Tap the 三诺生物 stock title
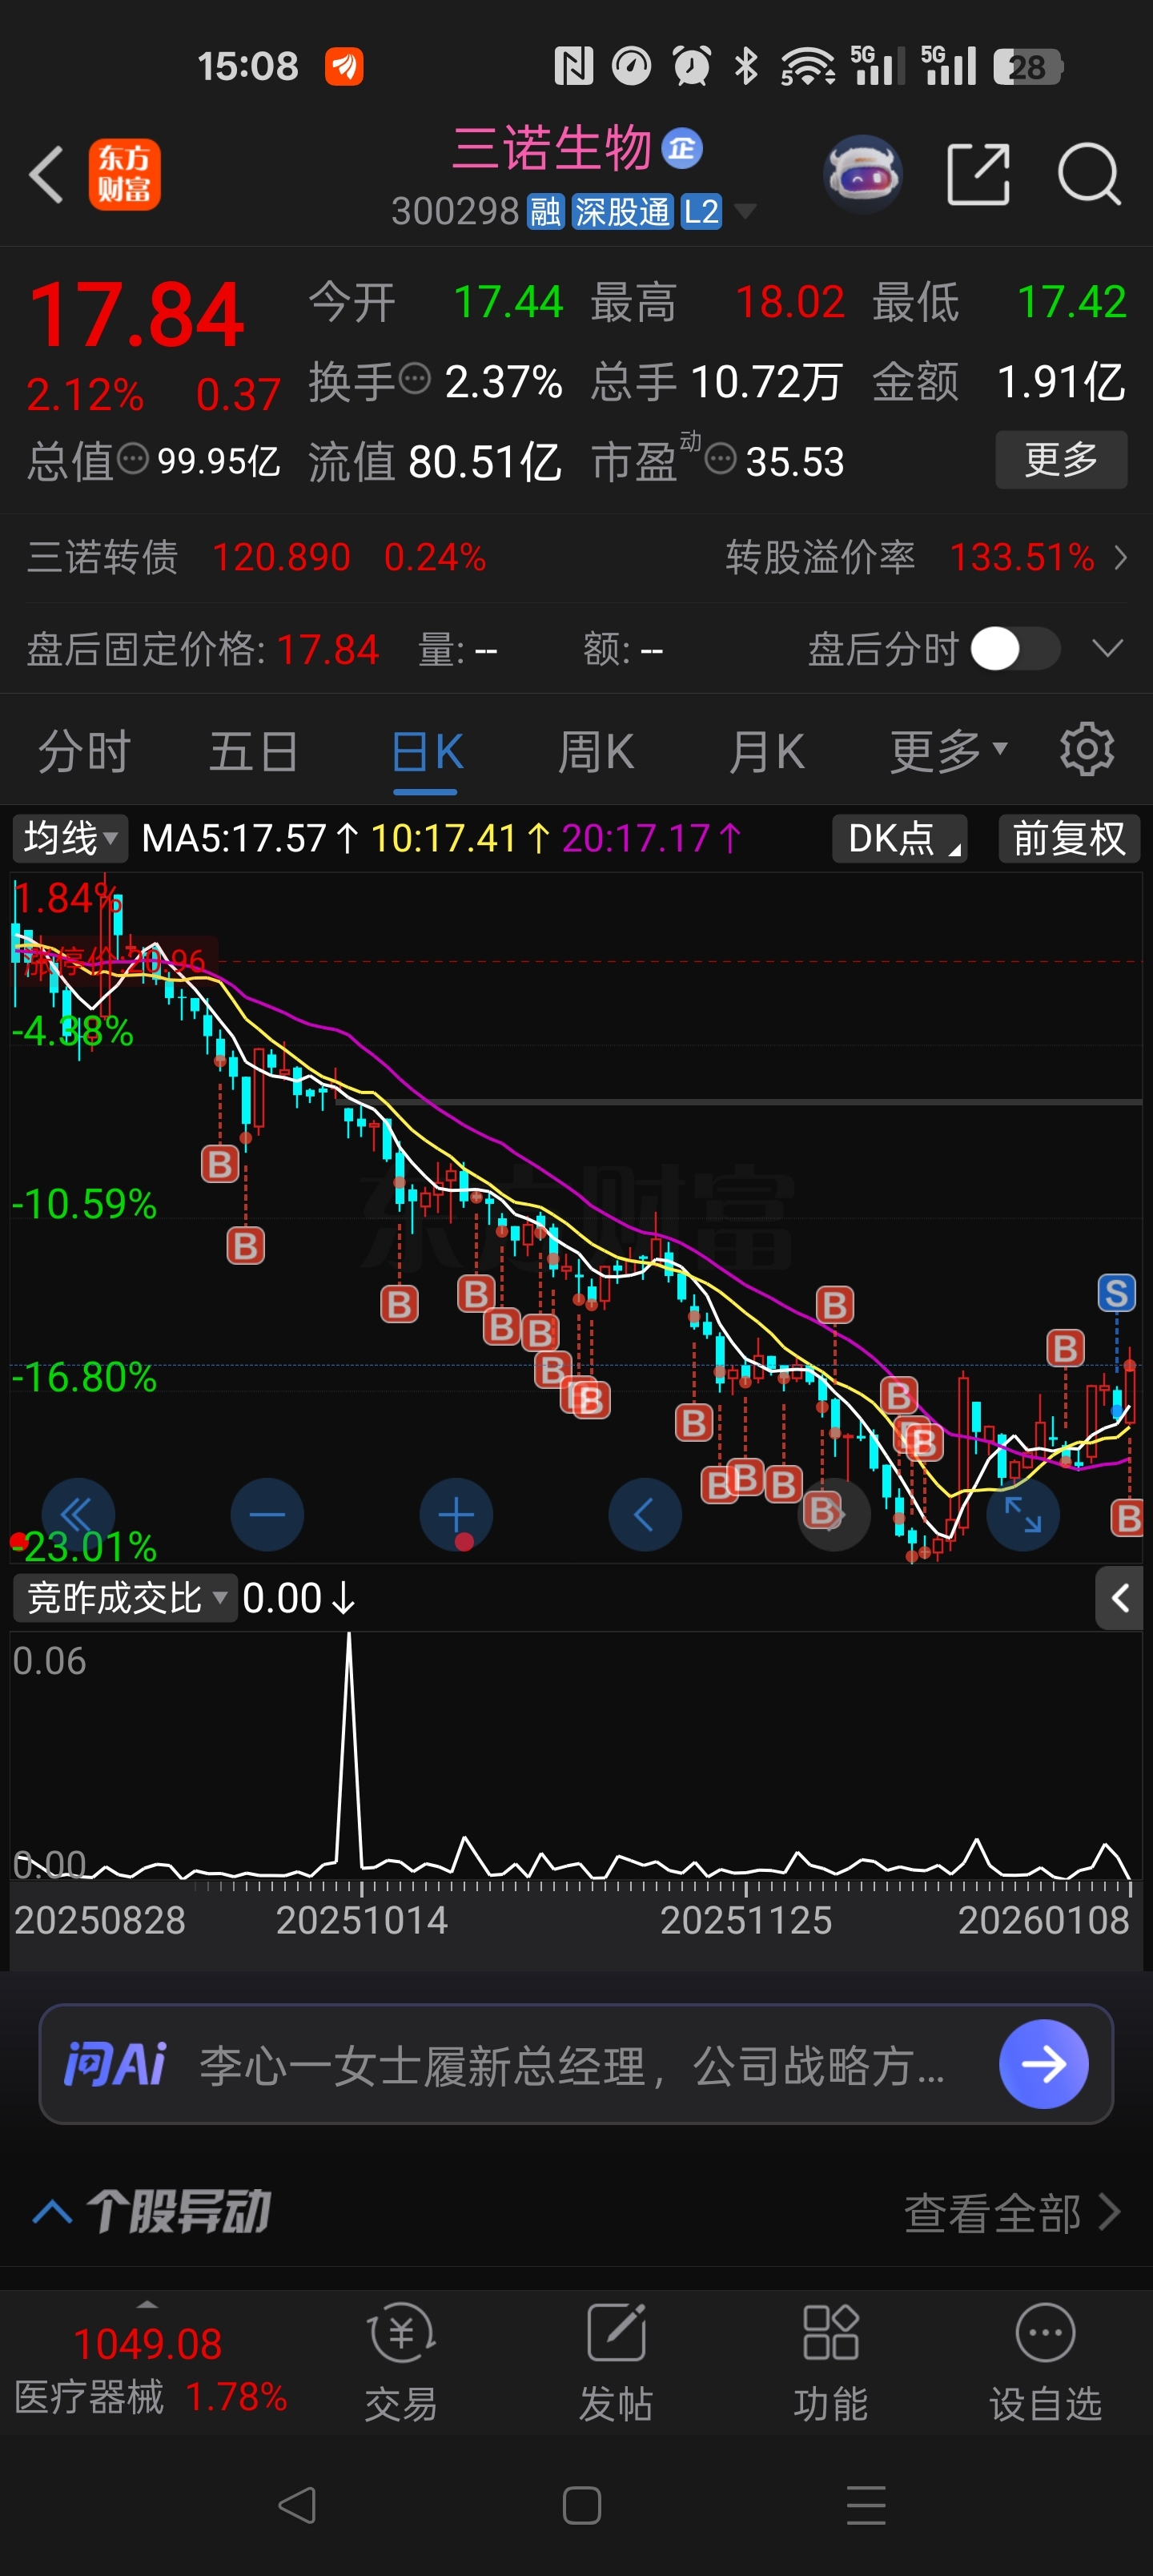Image resolution: width=1153 pixels, height=2576 pixels. [x=551, y=149]
